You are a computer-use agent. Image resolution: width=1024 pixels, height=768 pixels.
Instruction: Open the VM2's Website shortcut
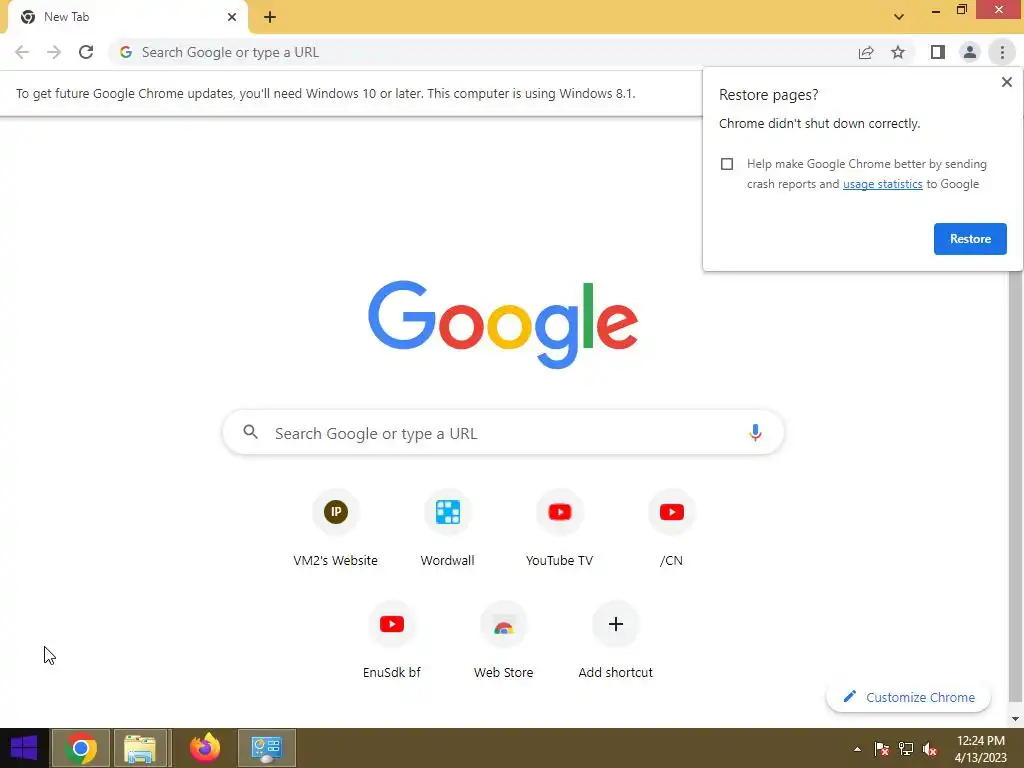point(336,529)
